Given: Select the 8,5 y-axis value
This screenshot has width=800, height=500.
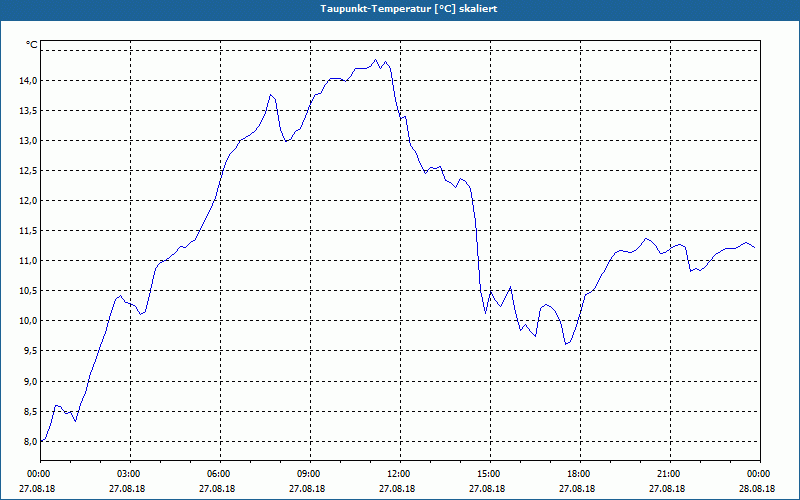Looking at the screenshot, I should tap(30, 412).
